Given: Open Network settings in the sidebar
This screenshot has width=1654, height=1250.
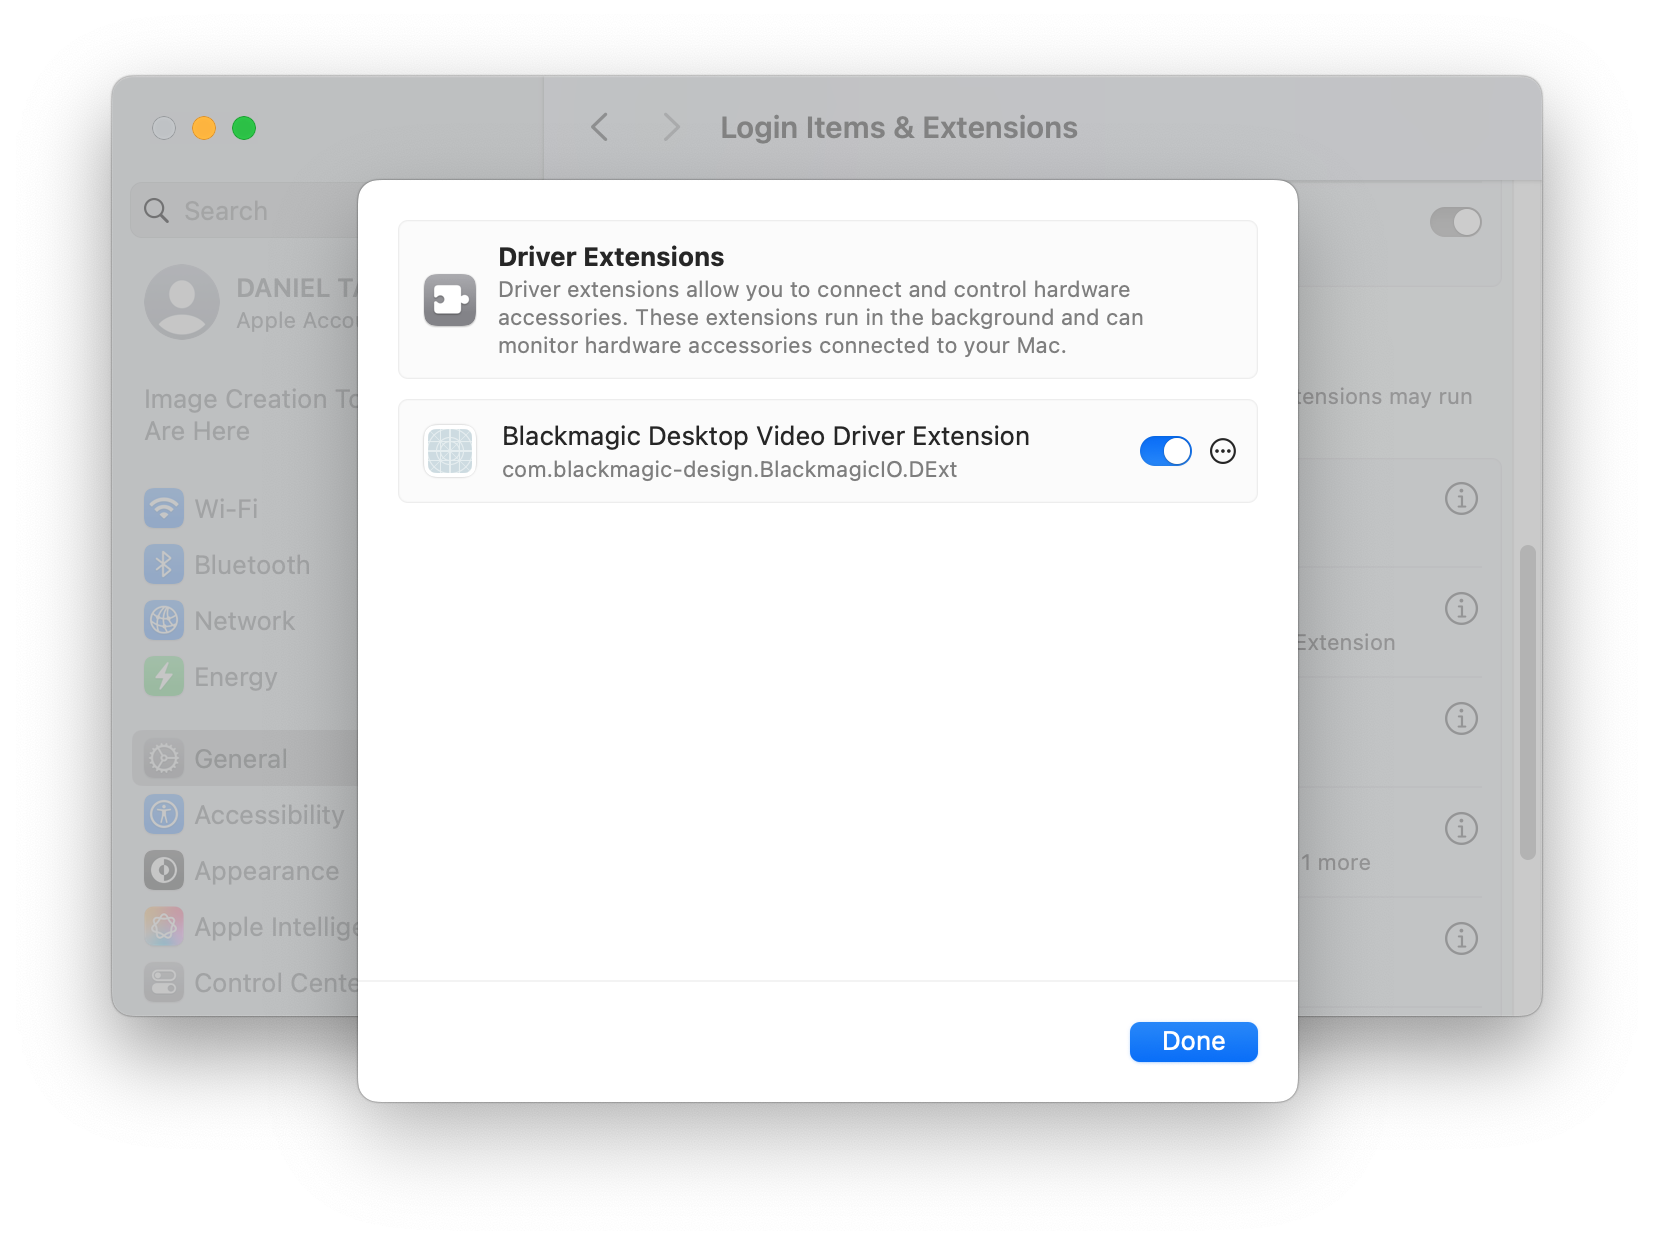Looking at the screenshot, I should click(245, 621).
